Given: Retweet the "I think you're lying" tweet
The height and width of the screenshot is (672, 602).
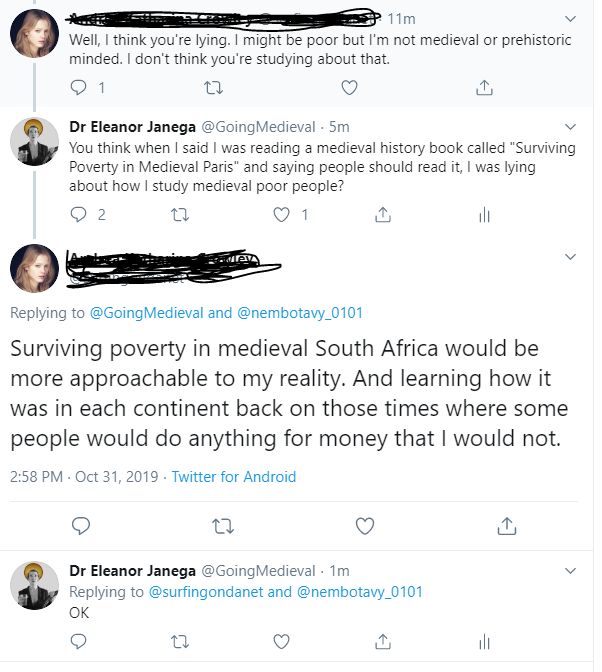Looking at the screenshot, I should point(213,88).
